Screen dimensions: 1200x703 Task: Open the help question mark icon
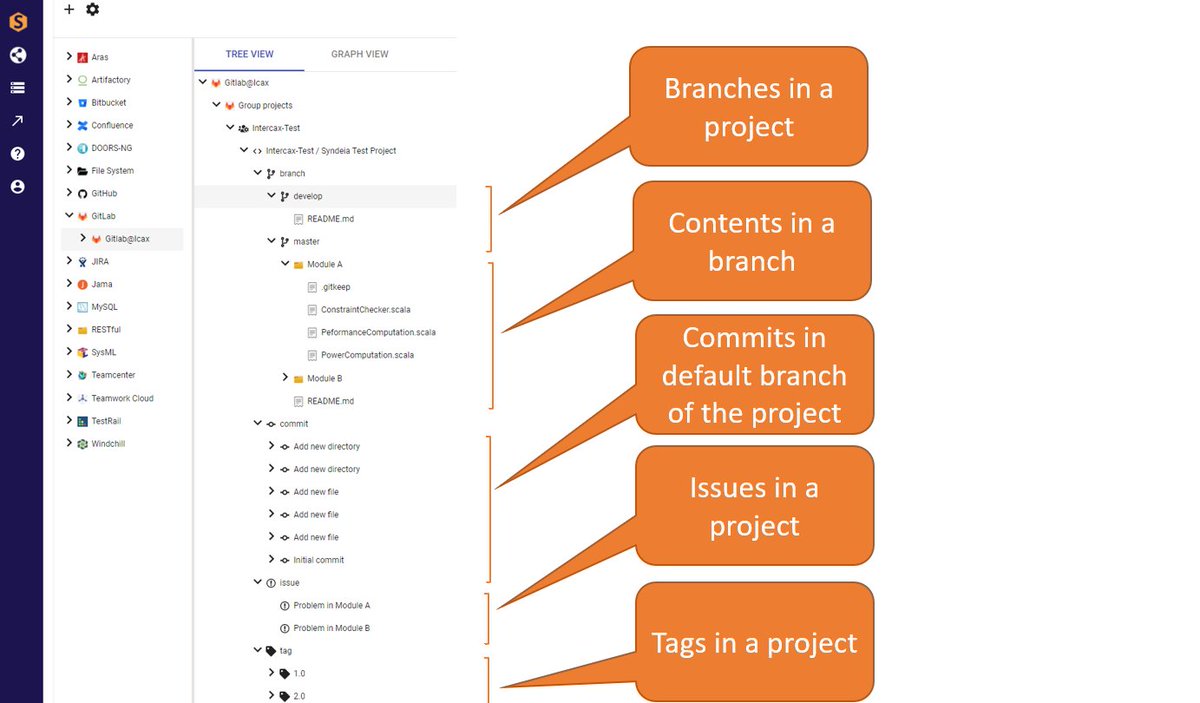pyautogui.click(x=18, y=154)
